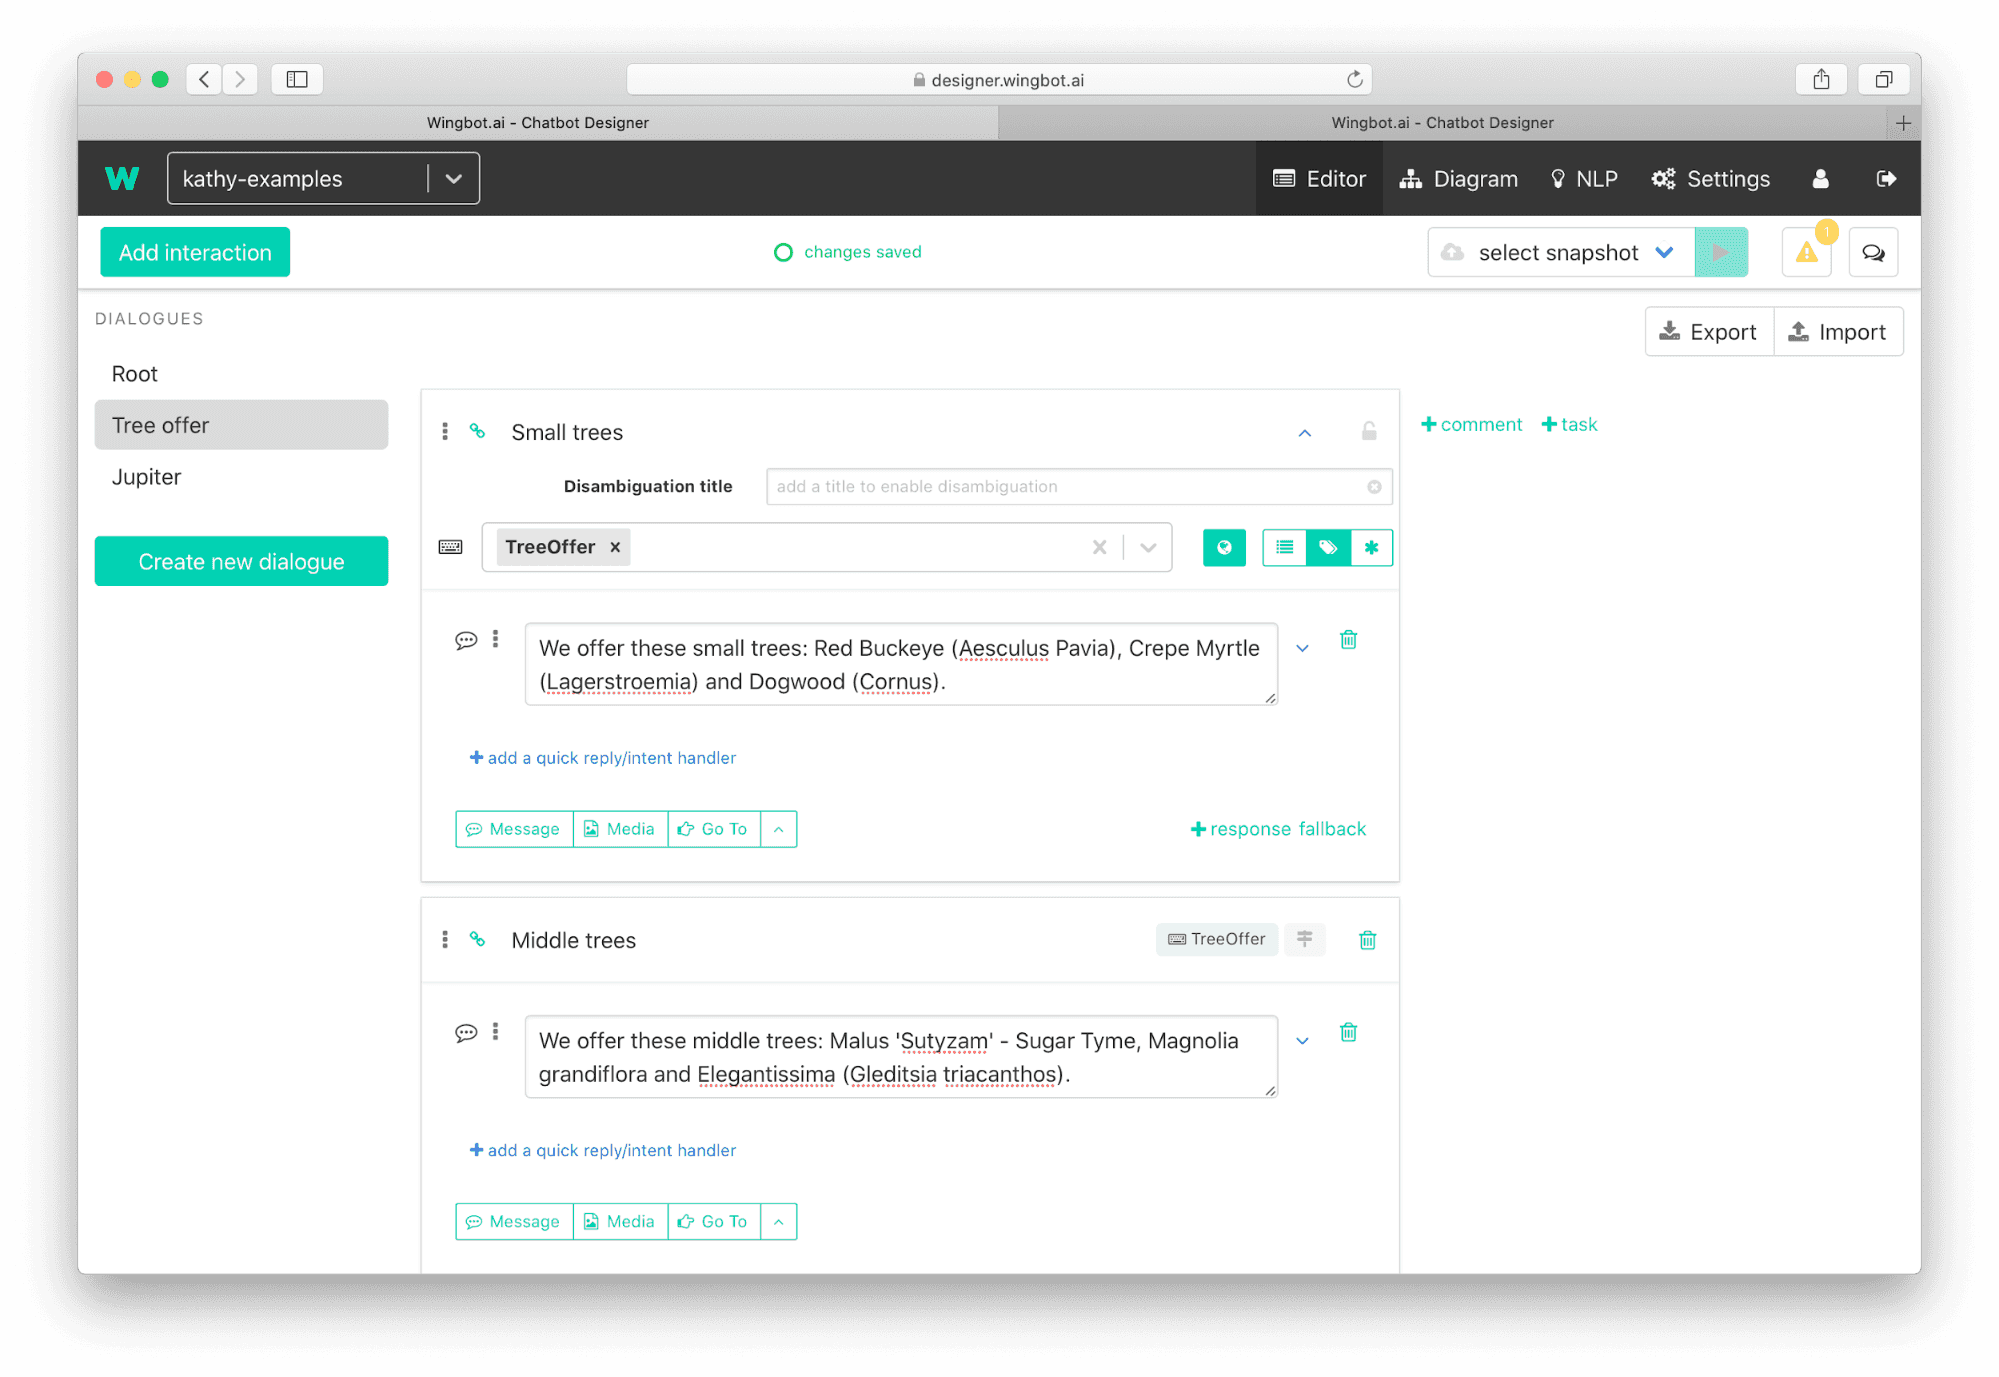Switch to the Editor tab
This screenshot has width=1999, height=1377.
[x=1319, y=178]
